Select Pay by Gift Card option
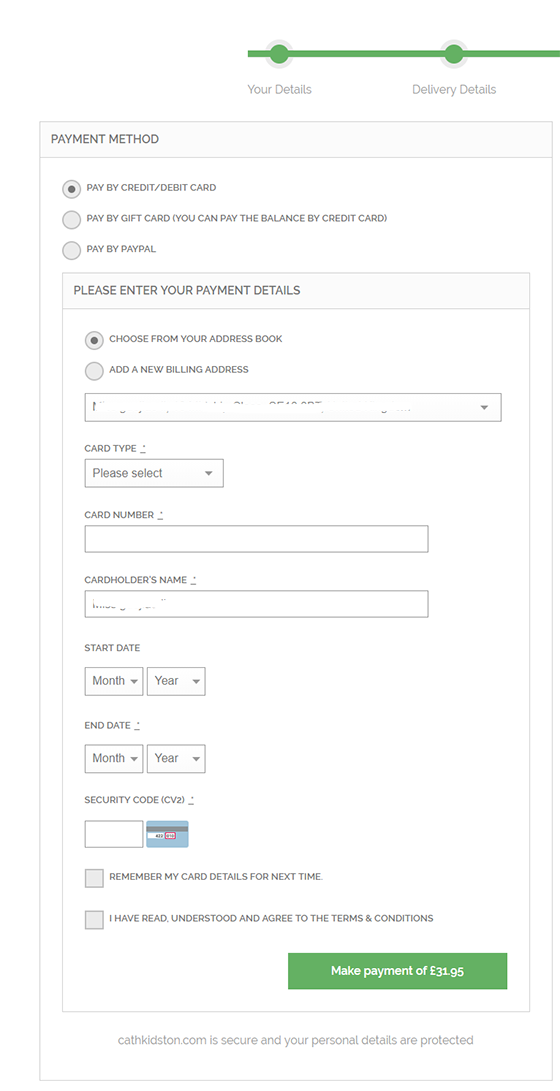 pyautogui.click(x=72, y=219)
